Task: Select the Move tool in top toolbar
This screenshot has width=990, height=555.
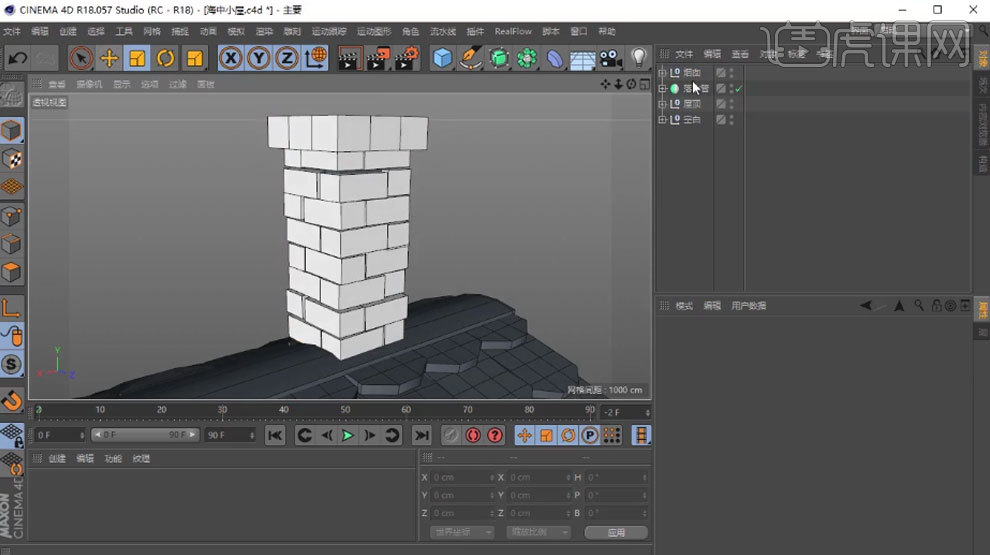Action: point(109,58)
